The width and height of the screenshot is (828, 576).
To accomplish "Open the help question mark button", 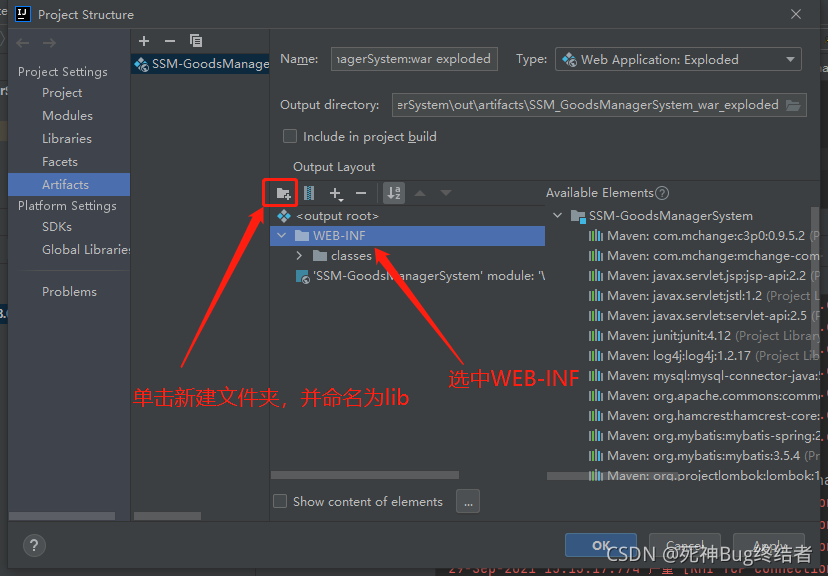I will point(34,545).
